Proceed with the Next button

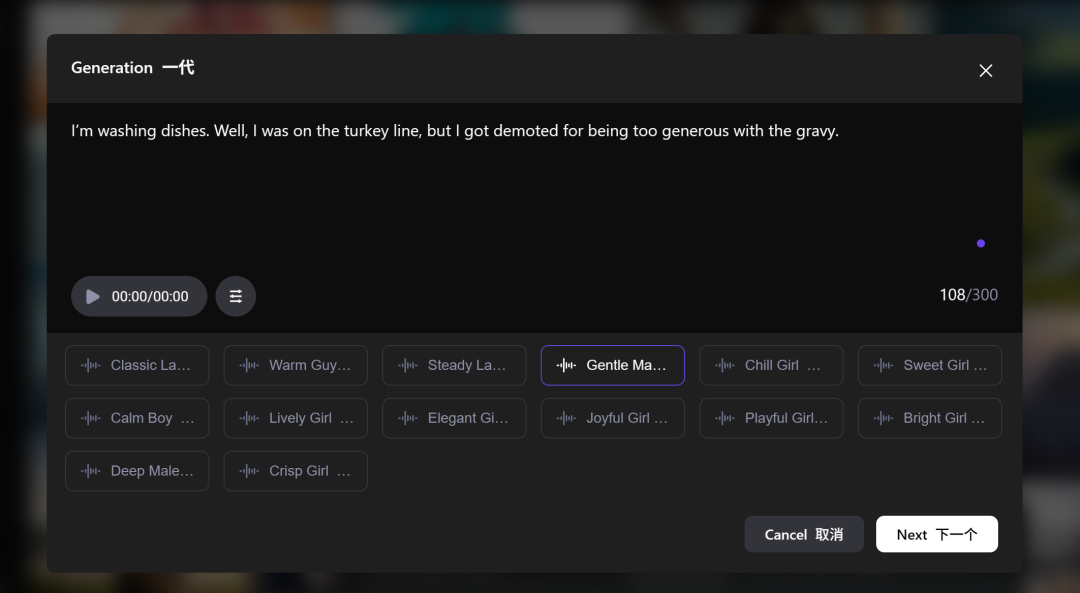point(937,534)
